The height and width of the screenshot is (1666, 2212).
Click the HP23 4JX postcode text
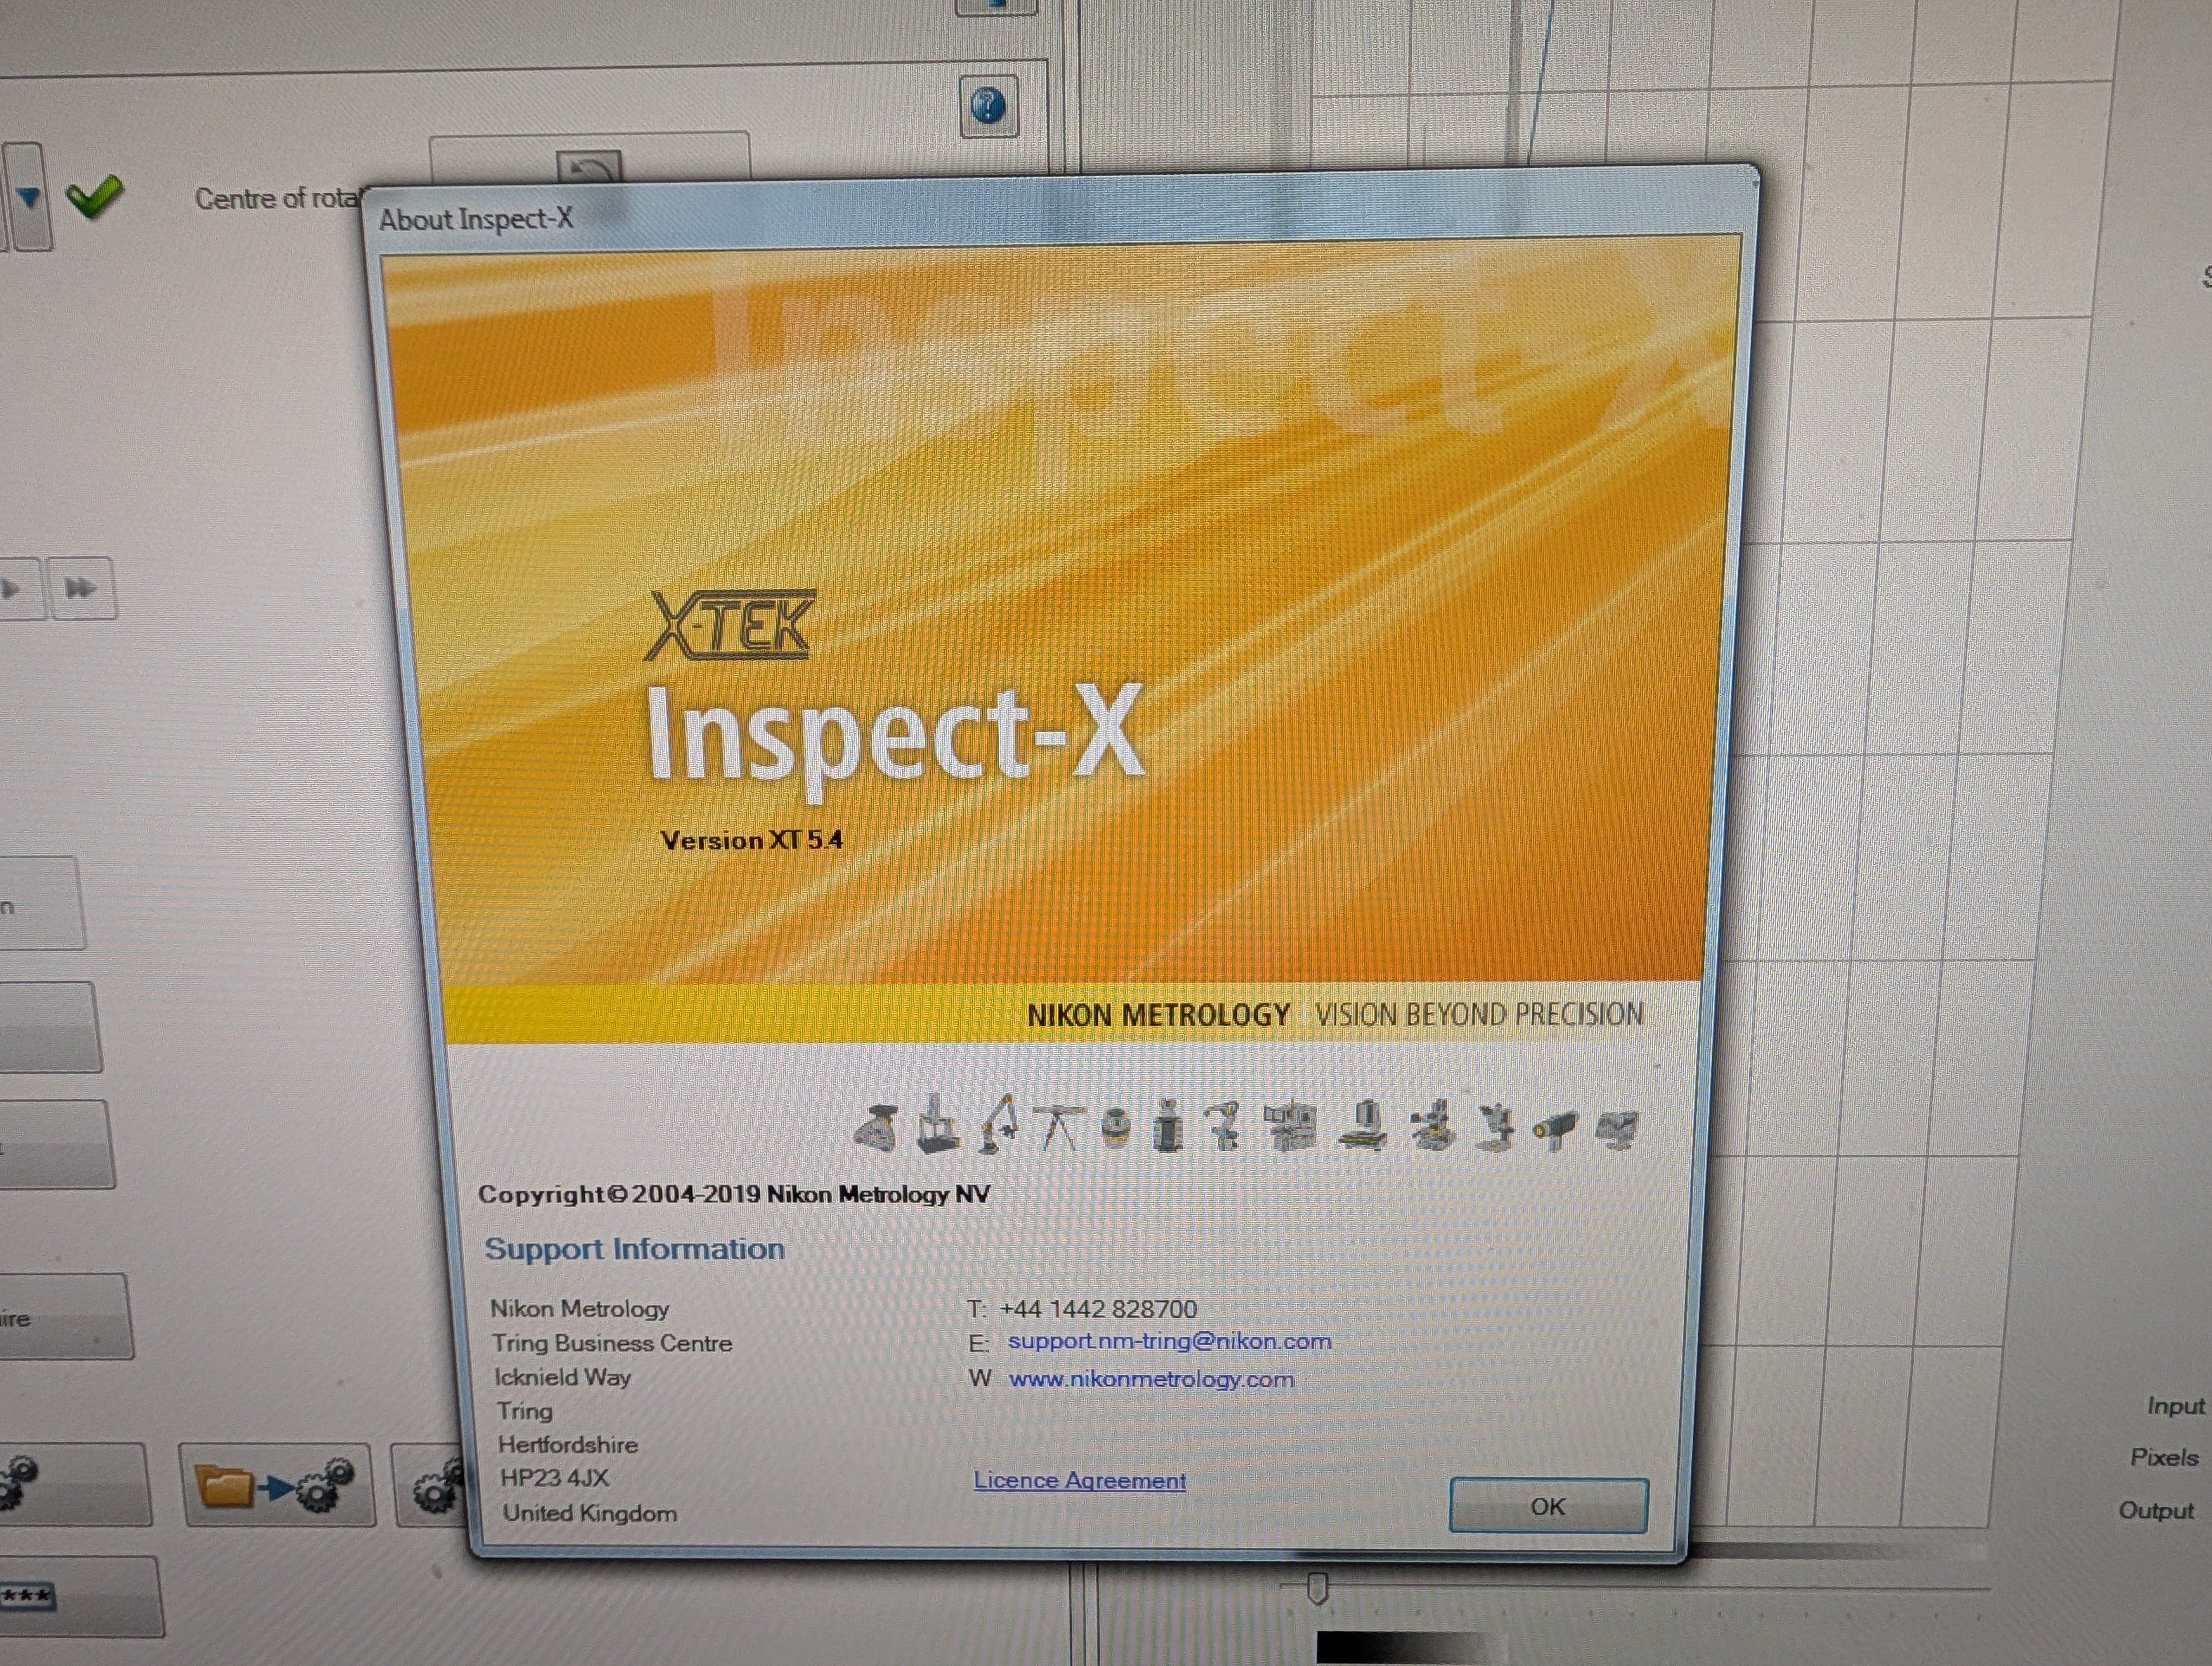pyautogui.click(x=554, y=1477)
